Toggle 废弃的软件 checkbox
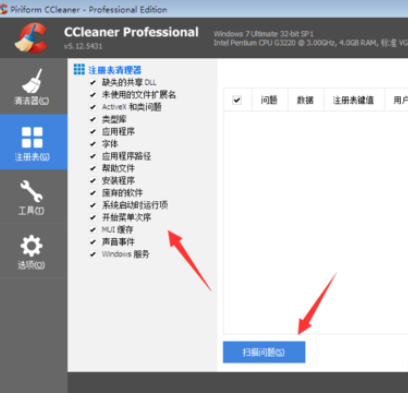408x393 pixels. coord(93,193)
